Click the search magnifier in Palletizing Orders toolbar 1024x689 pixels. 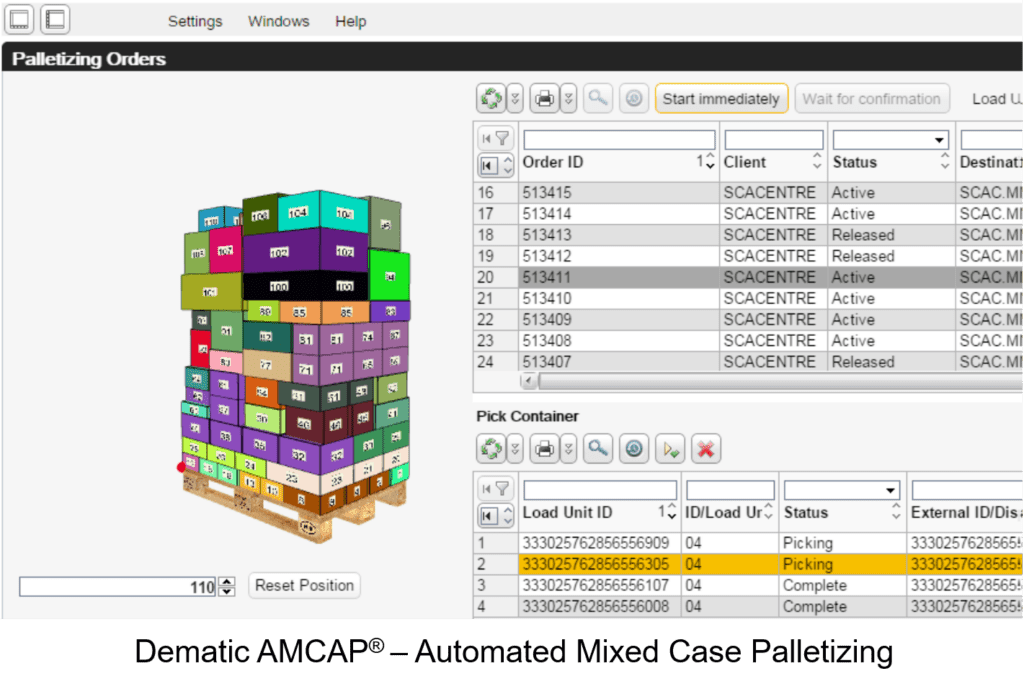tap(598, 99)
